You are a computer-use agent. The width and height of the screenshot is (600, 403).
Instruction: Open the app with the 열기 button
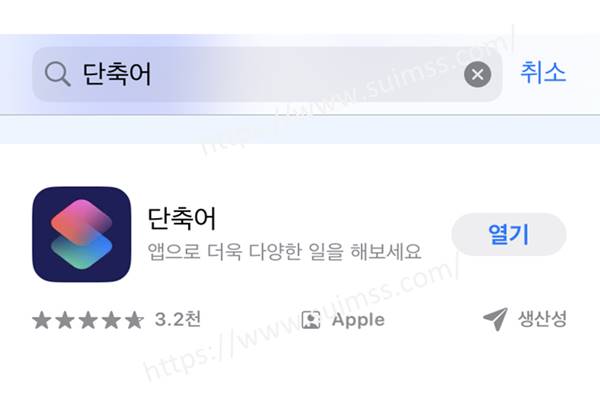[x=509, y=234]
